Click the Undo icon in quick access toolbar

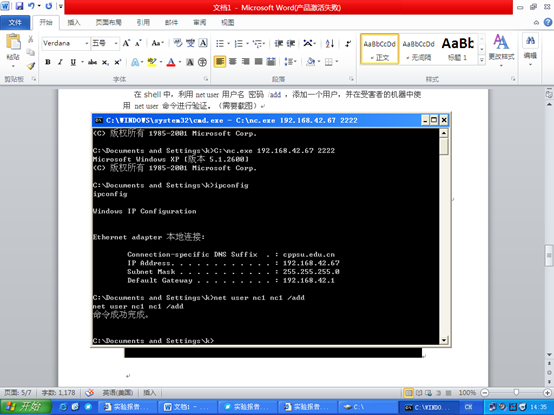31,6
